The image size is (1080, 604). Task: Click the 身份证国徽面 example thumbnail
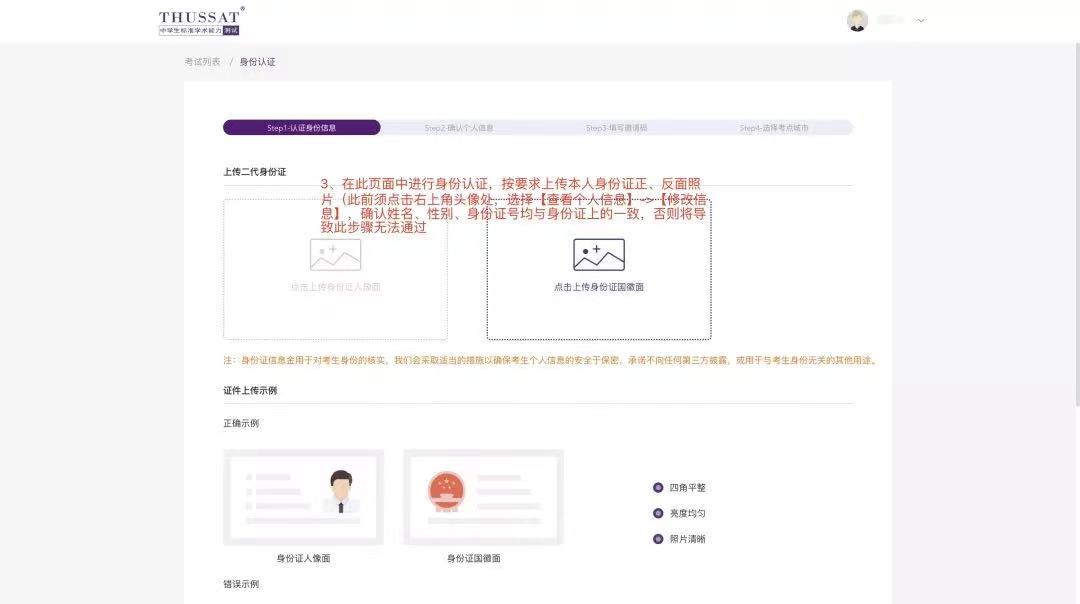click(484, 497)
